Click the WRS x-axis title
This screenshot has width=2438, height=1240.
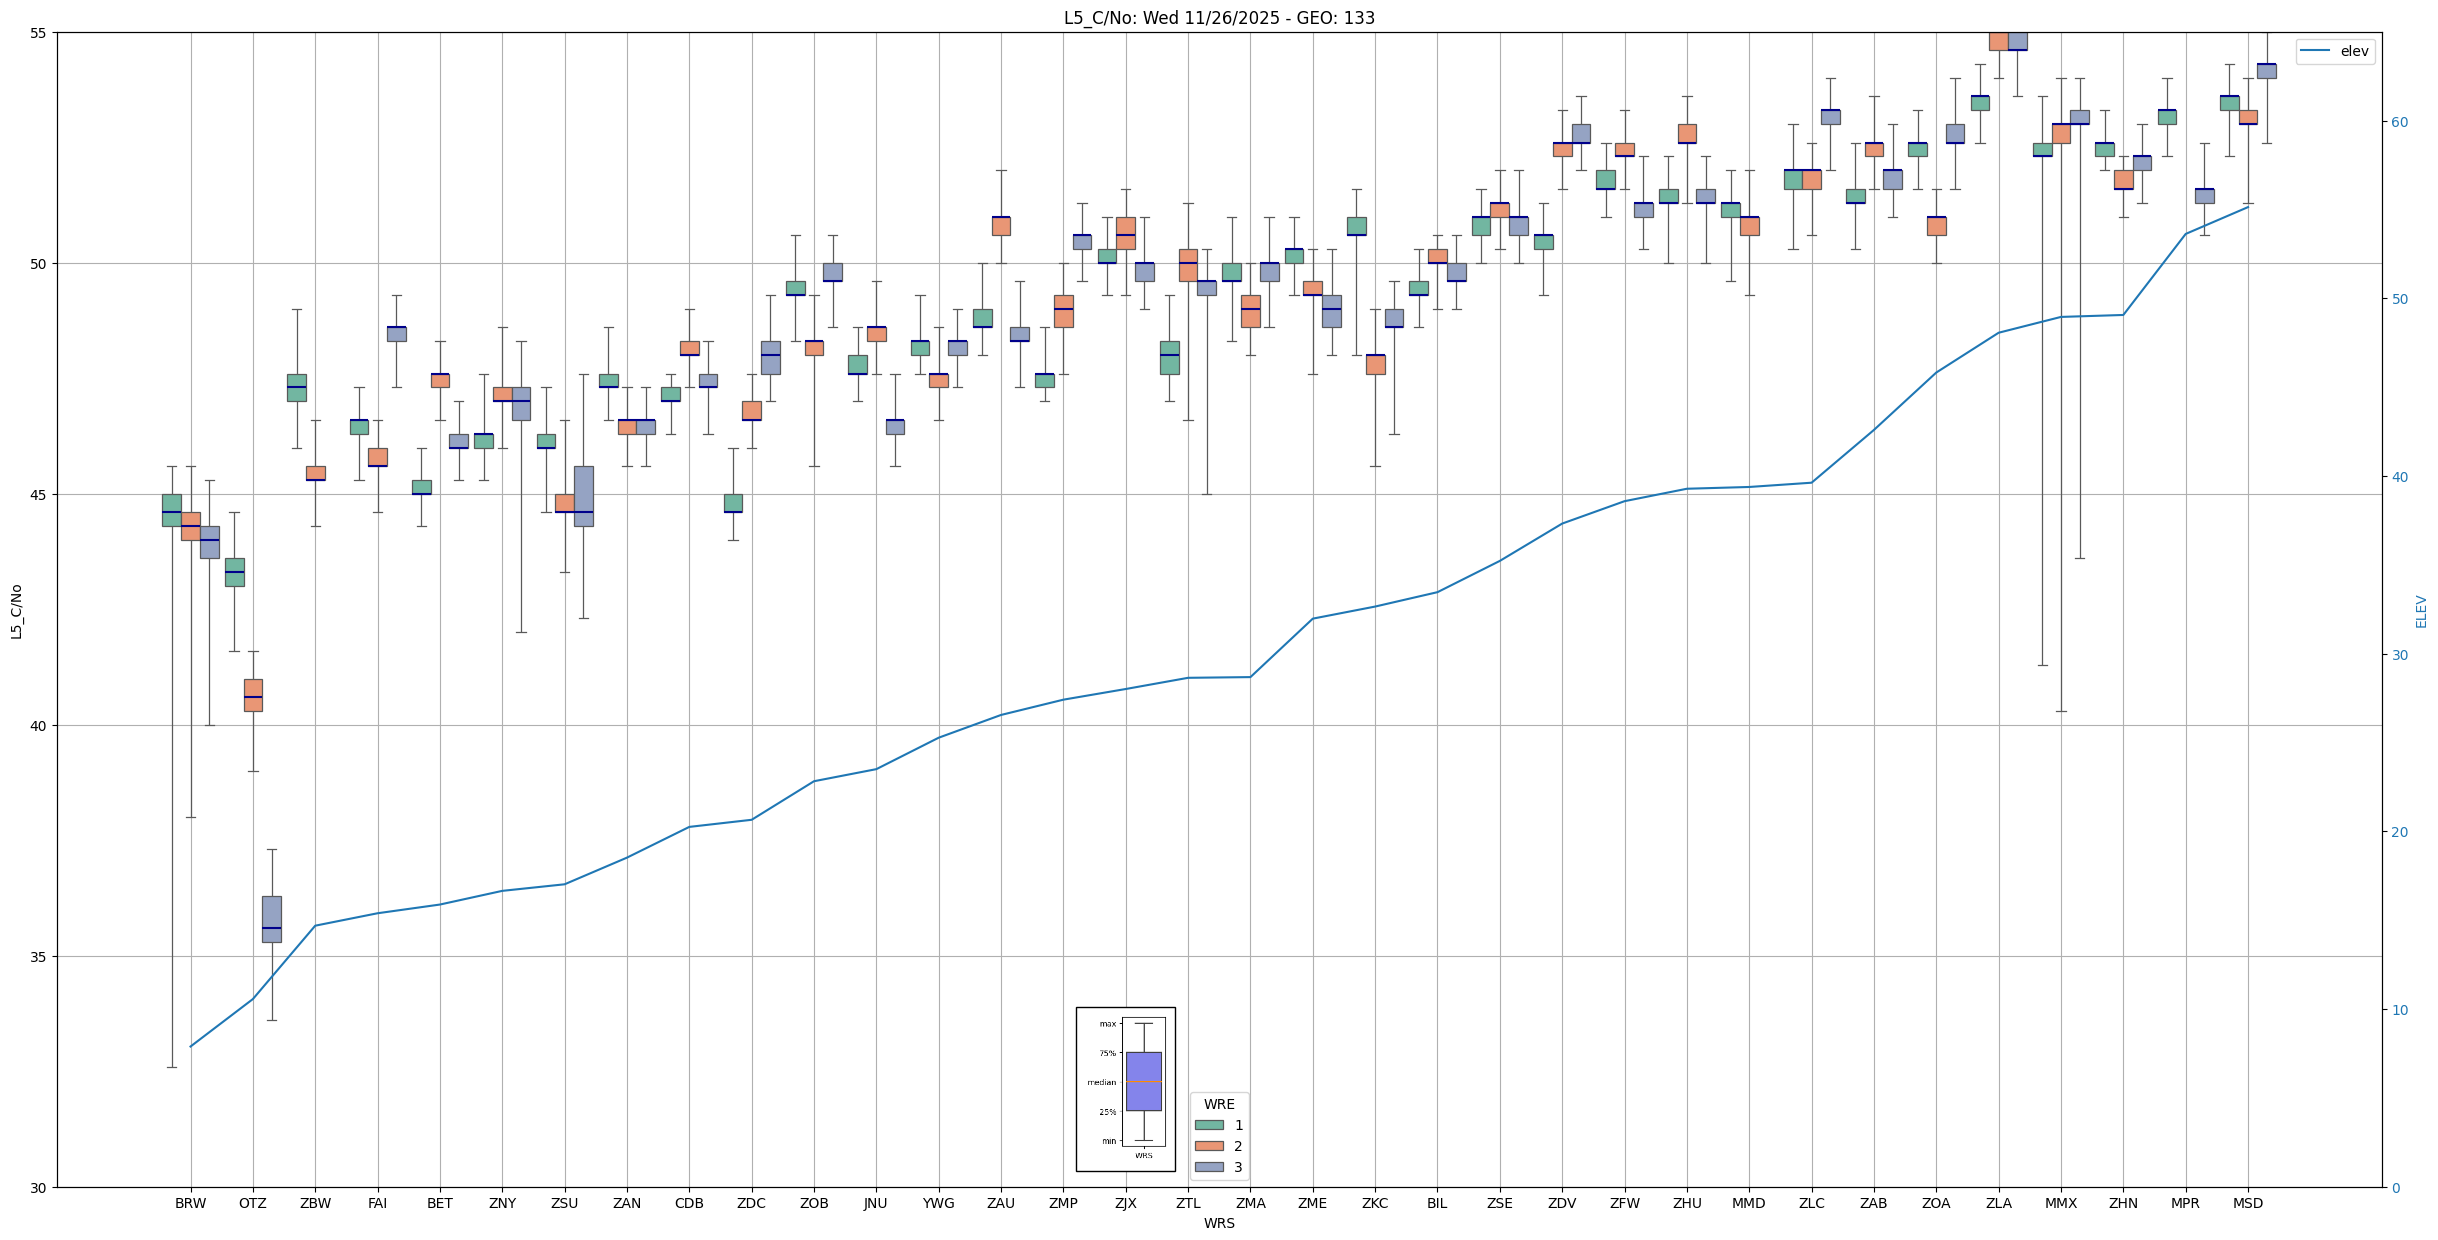click(x=1219, y=1223)
